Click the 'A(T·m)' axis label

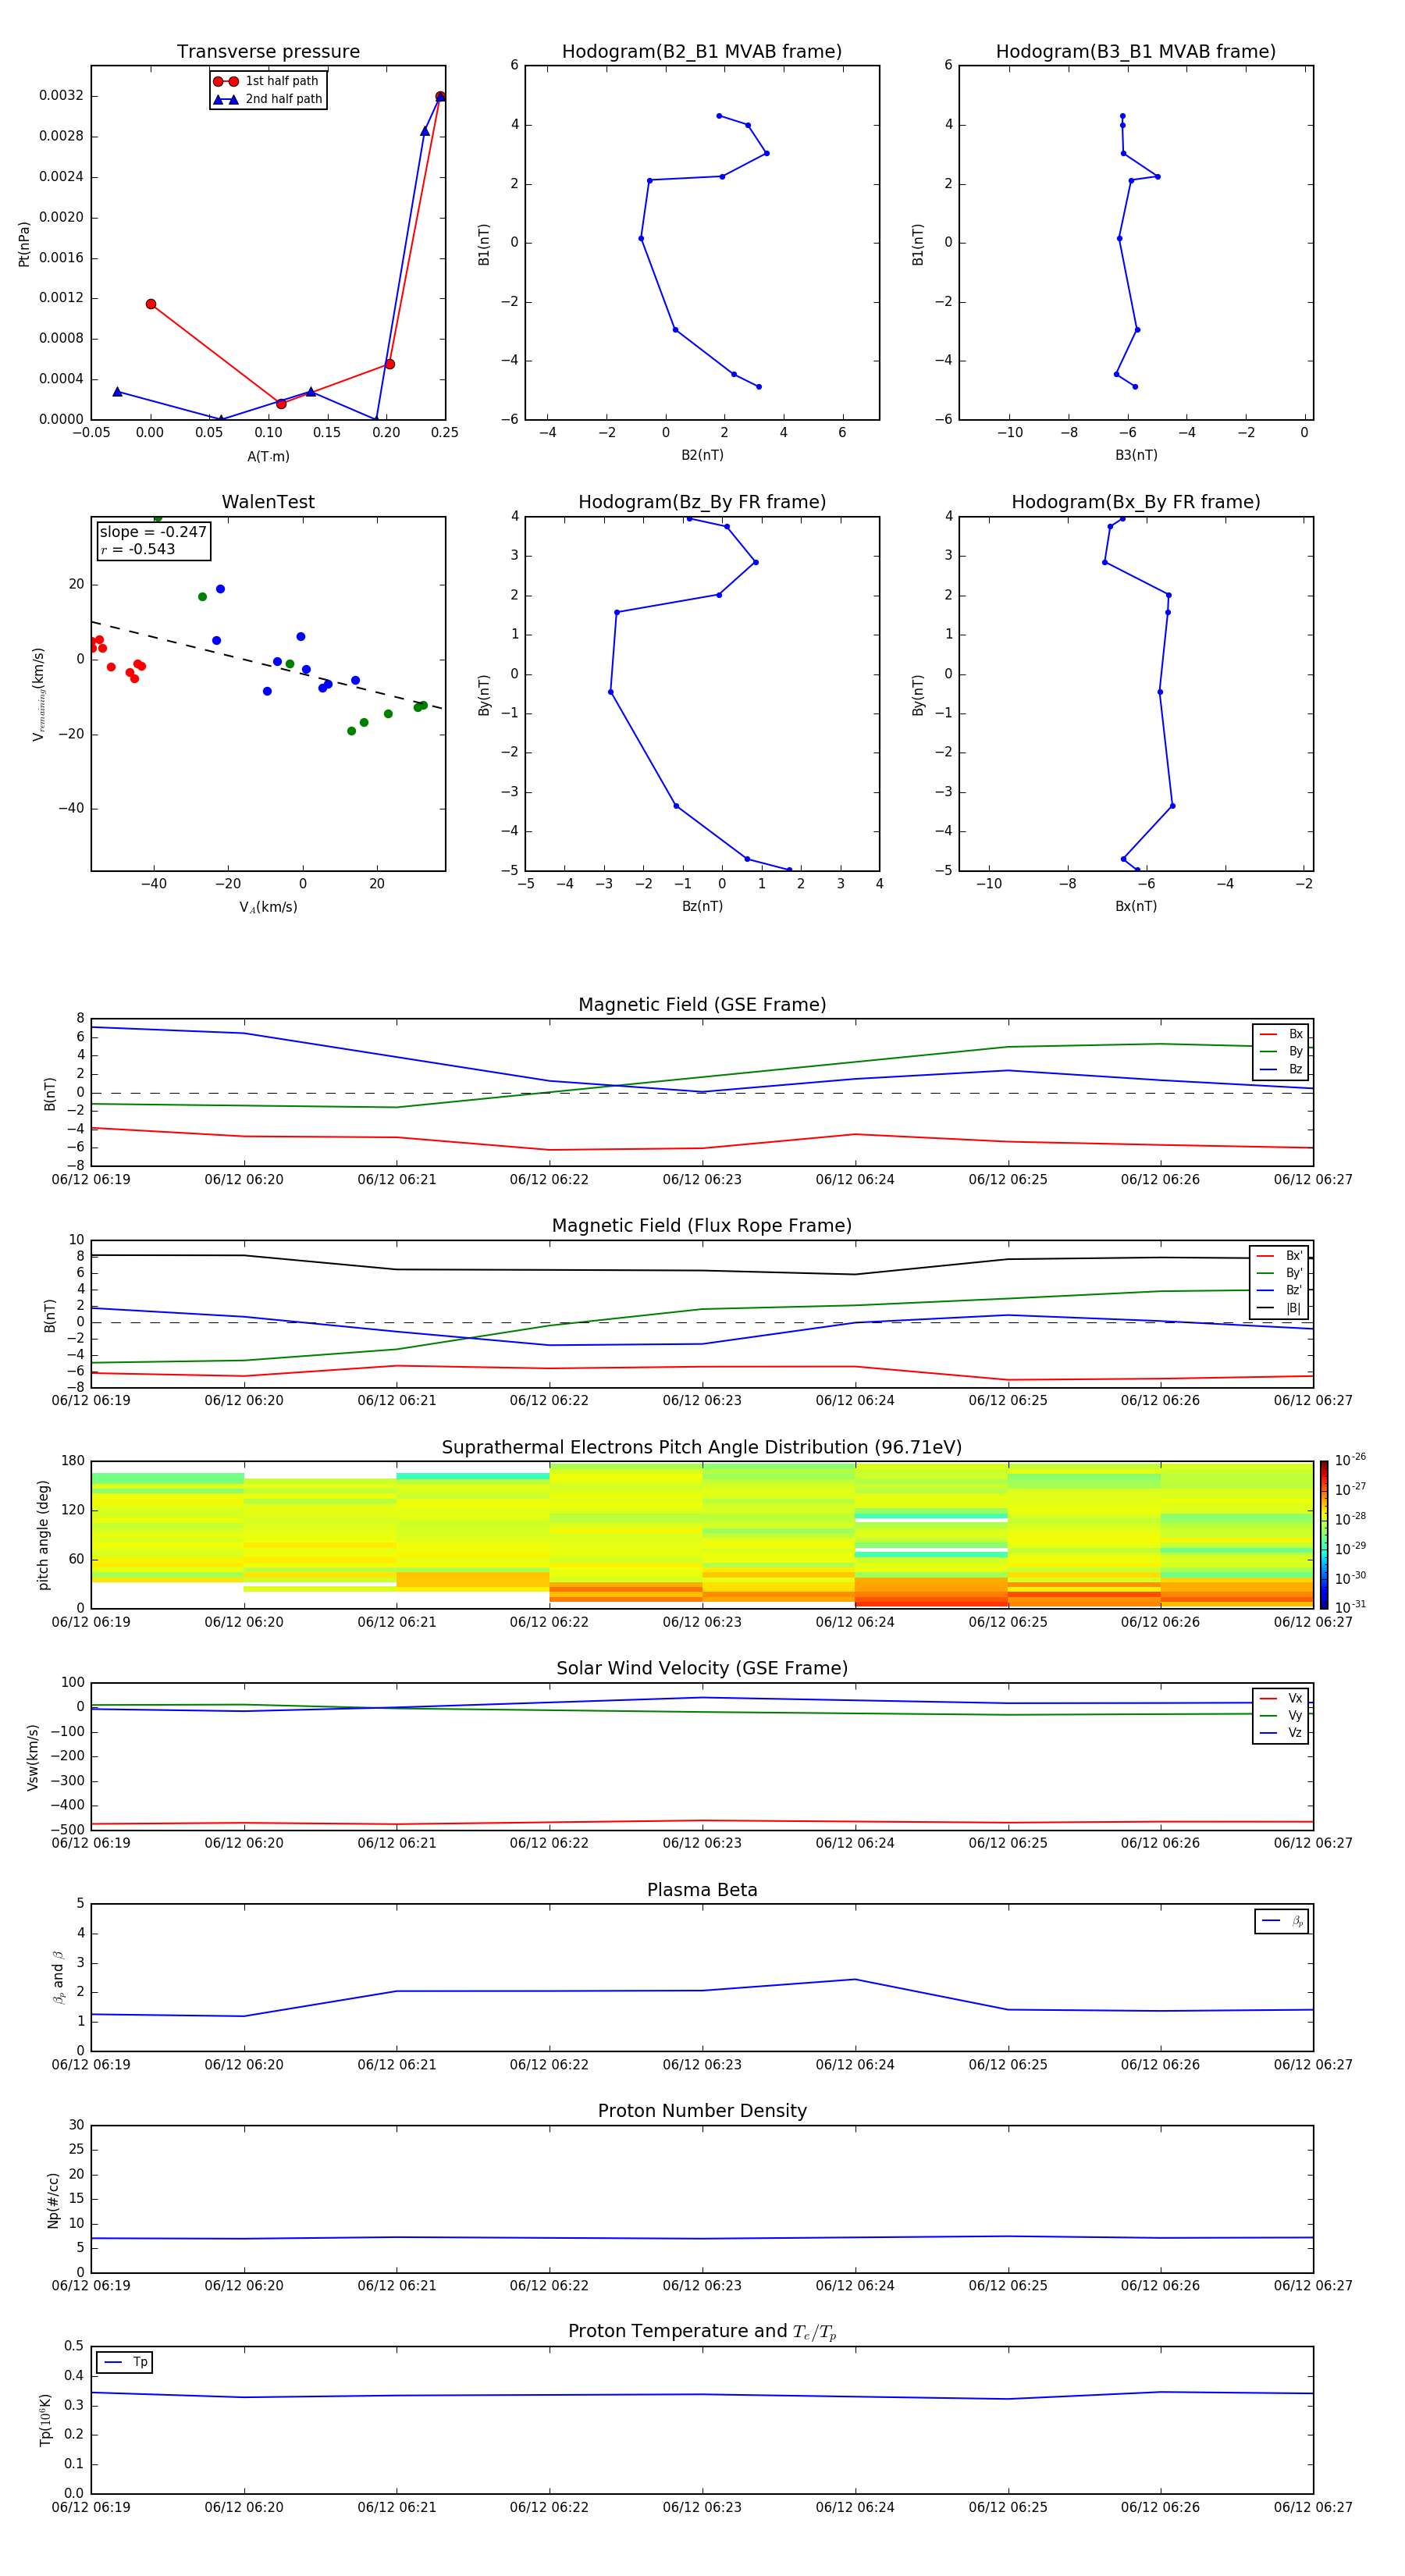point(268,456)
